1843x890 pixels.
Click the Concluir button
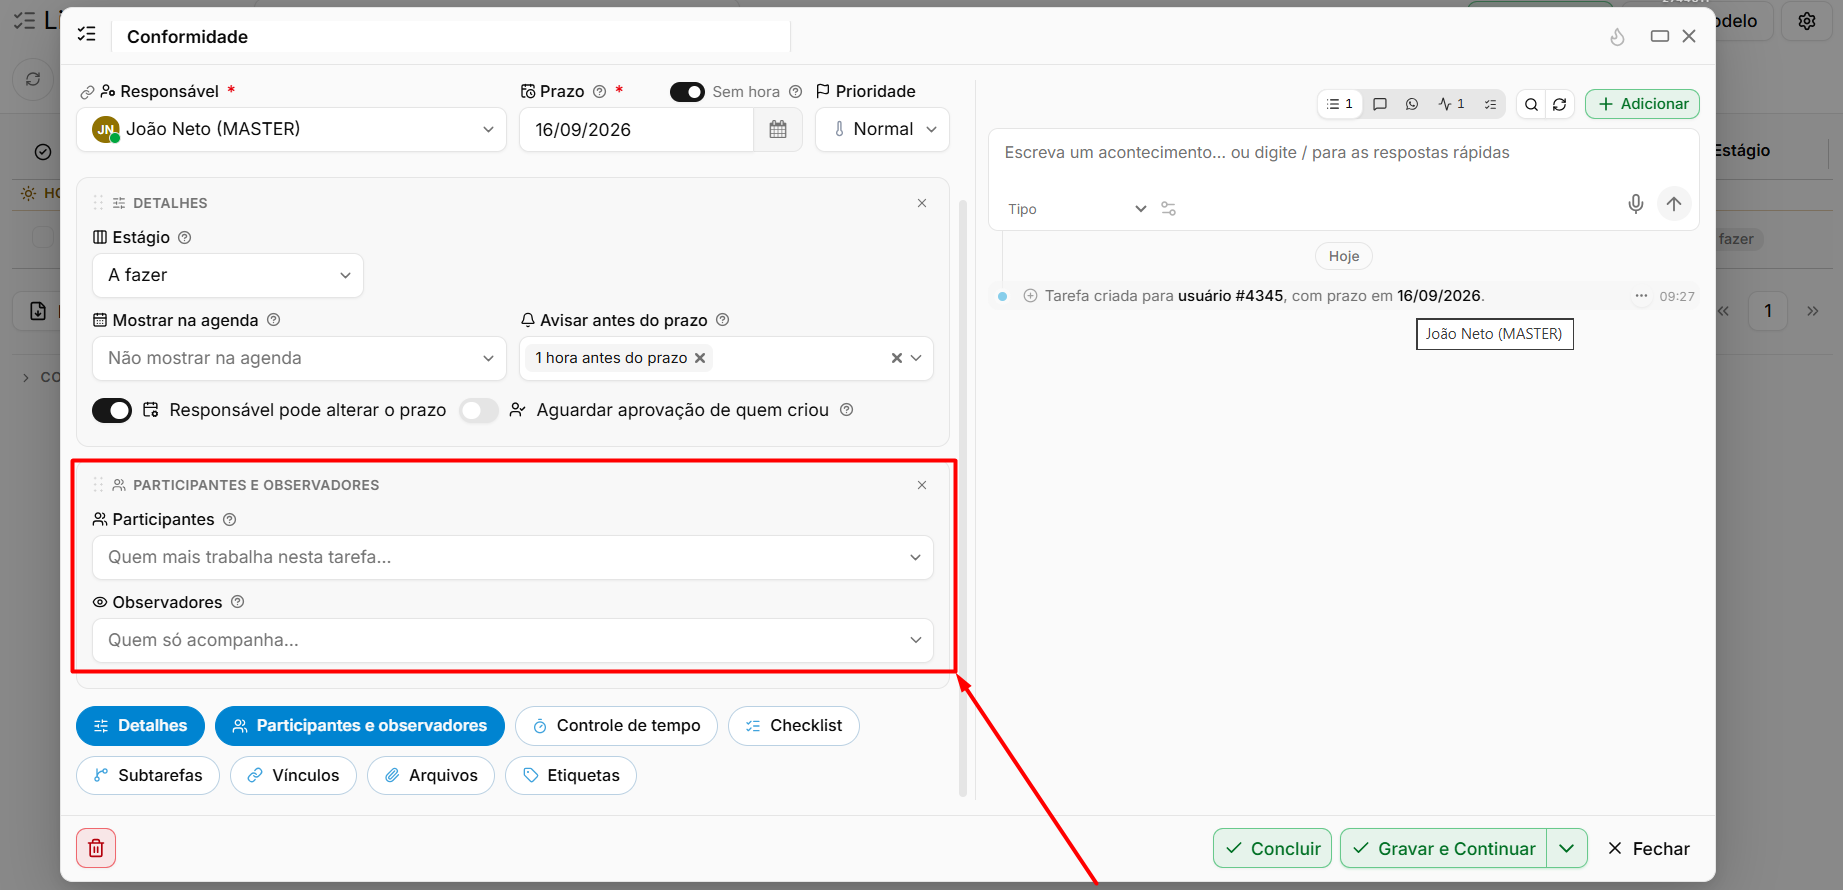(1272, 848)
